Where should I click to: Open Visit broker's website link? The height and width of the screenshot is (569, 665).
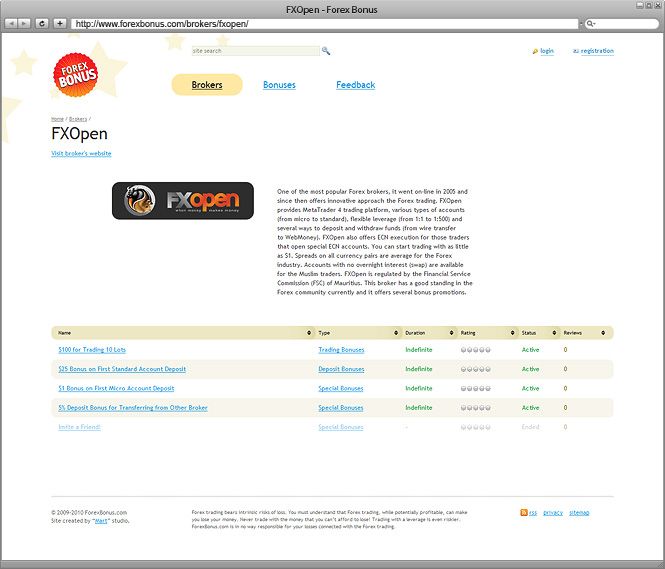(x=81, y=153)
